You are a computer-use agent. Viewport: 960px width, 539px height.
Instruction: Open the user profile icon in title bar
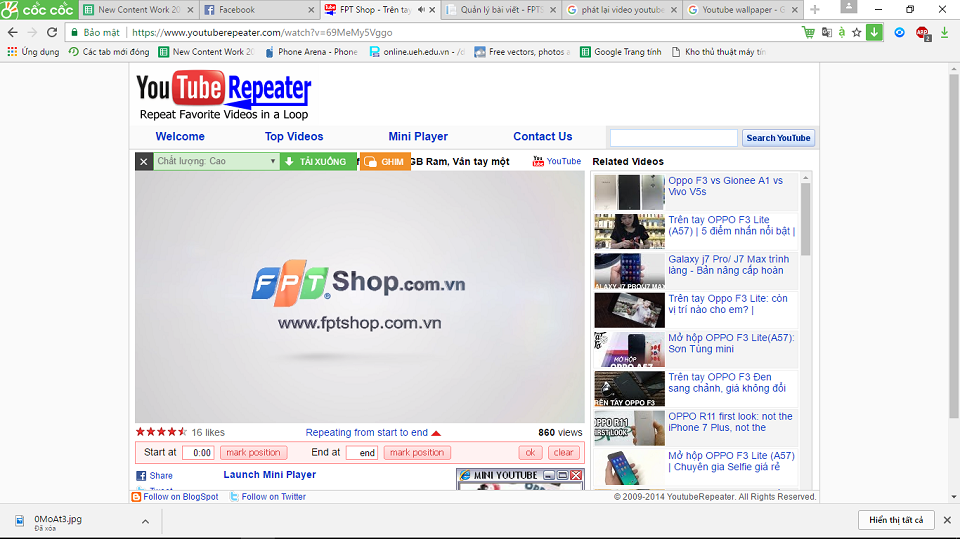pos(849,7)
